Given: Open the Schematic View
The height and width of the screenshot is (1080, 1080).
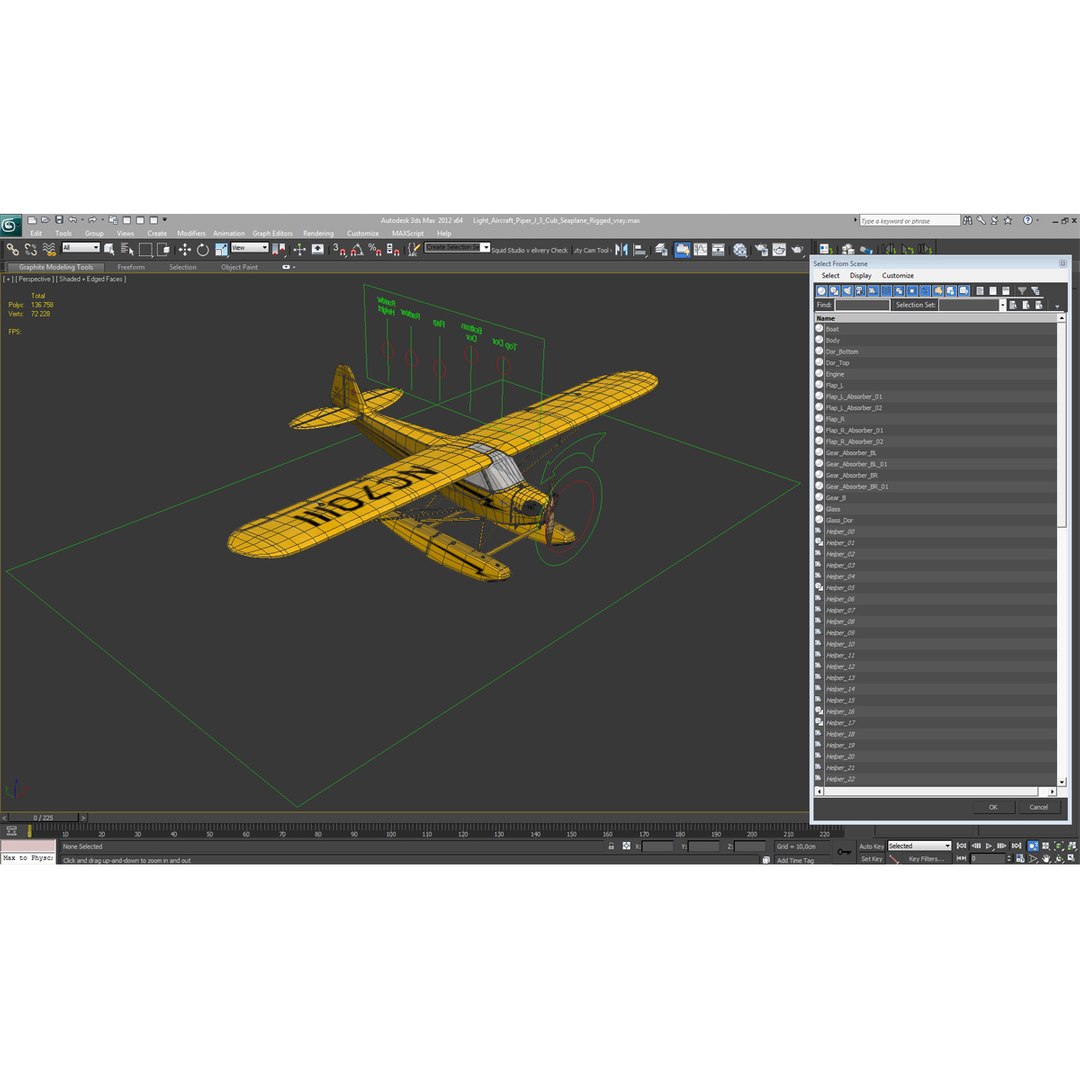Looking at the screenshot, I should pos(718,250).
